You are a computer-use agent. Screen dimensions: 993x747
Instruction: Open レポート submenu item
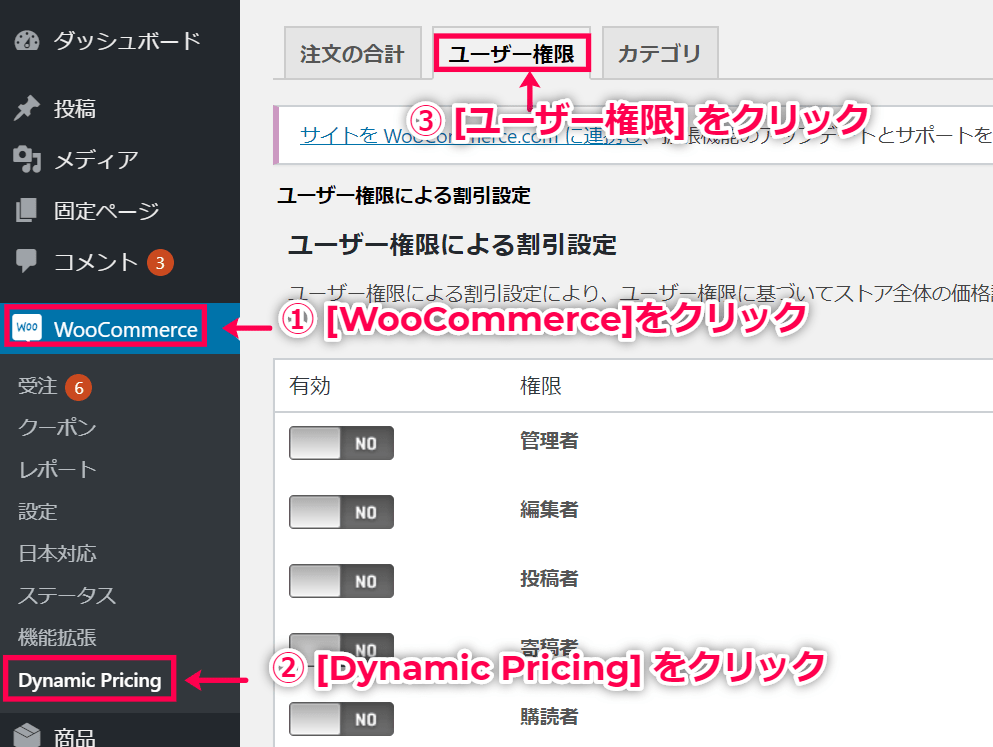coord(57,470)
